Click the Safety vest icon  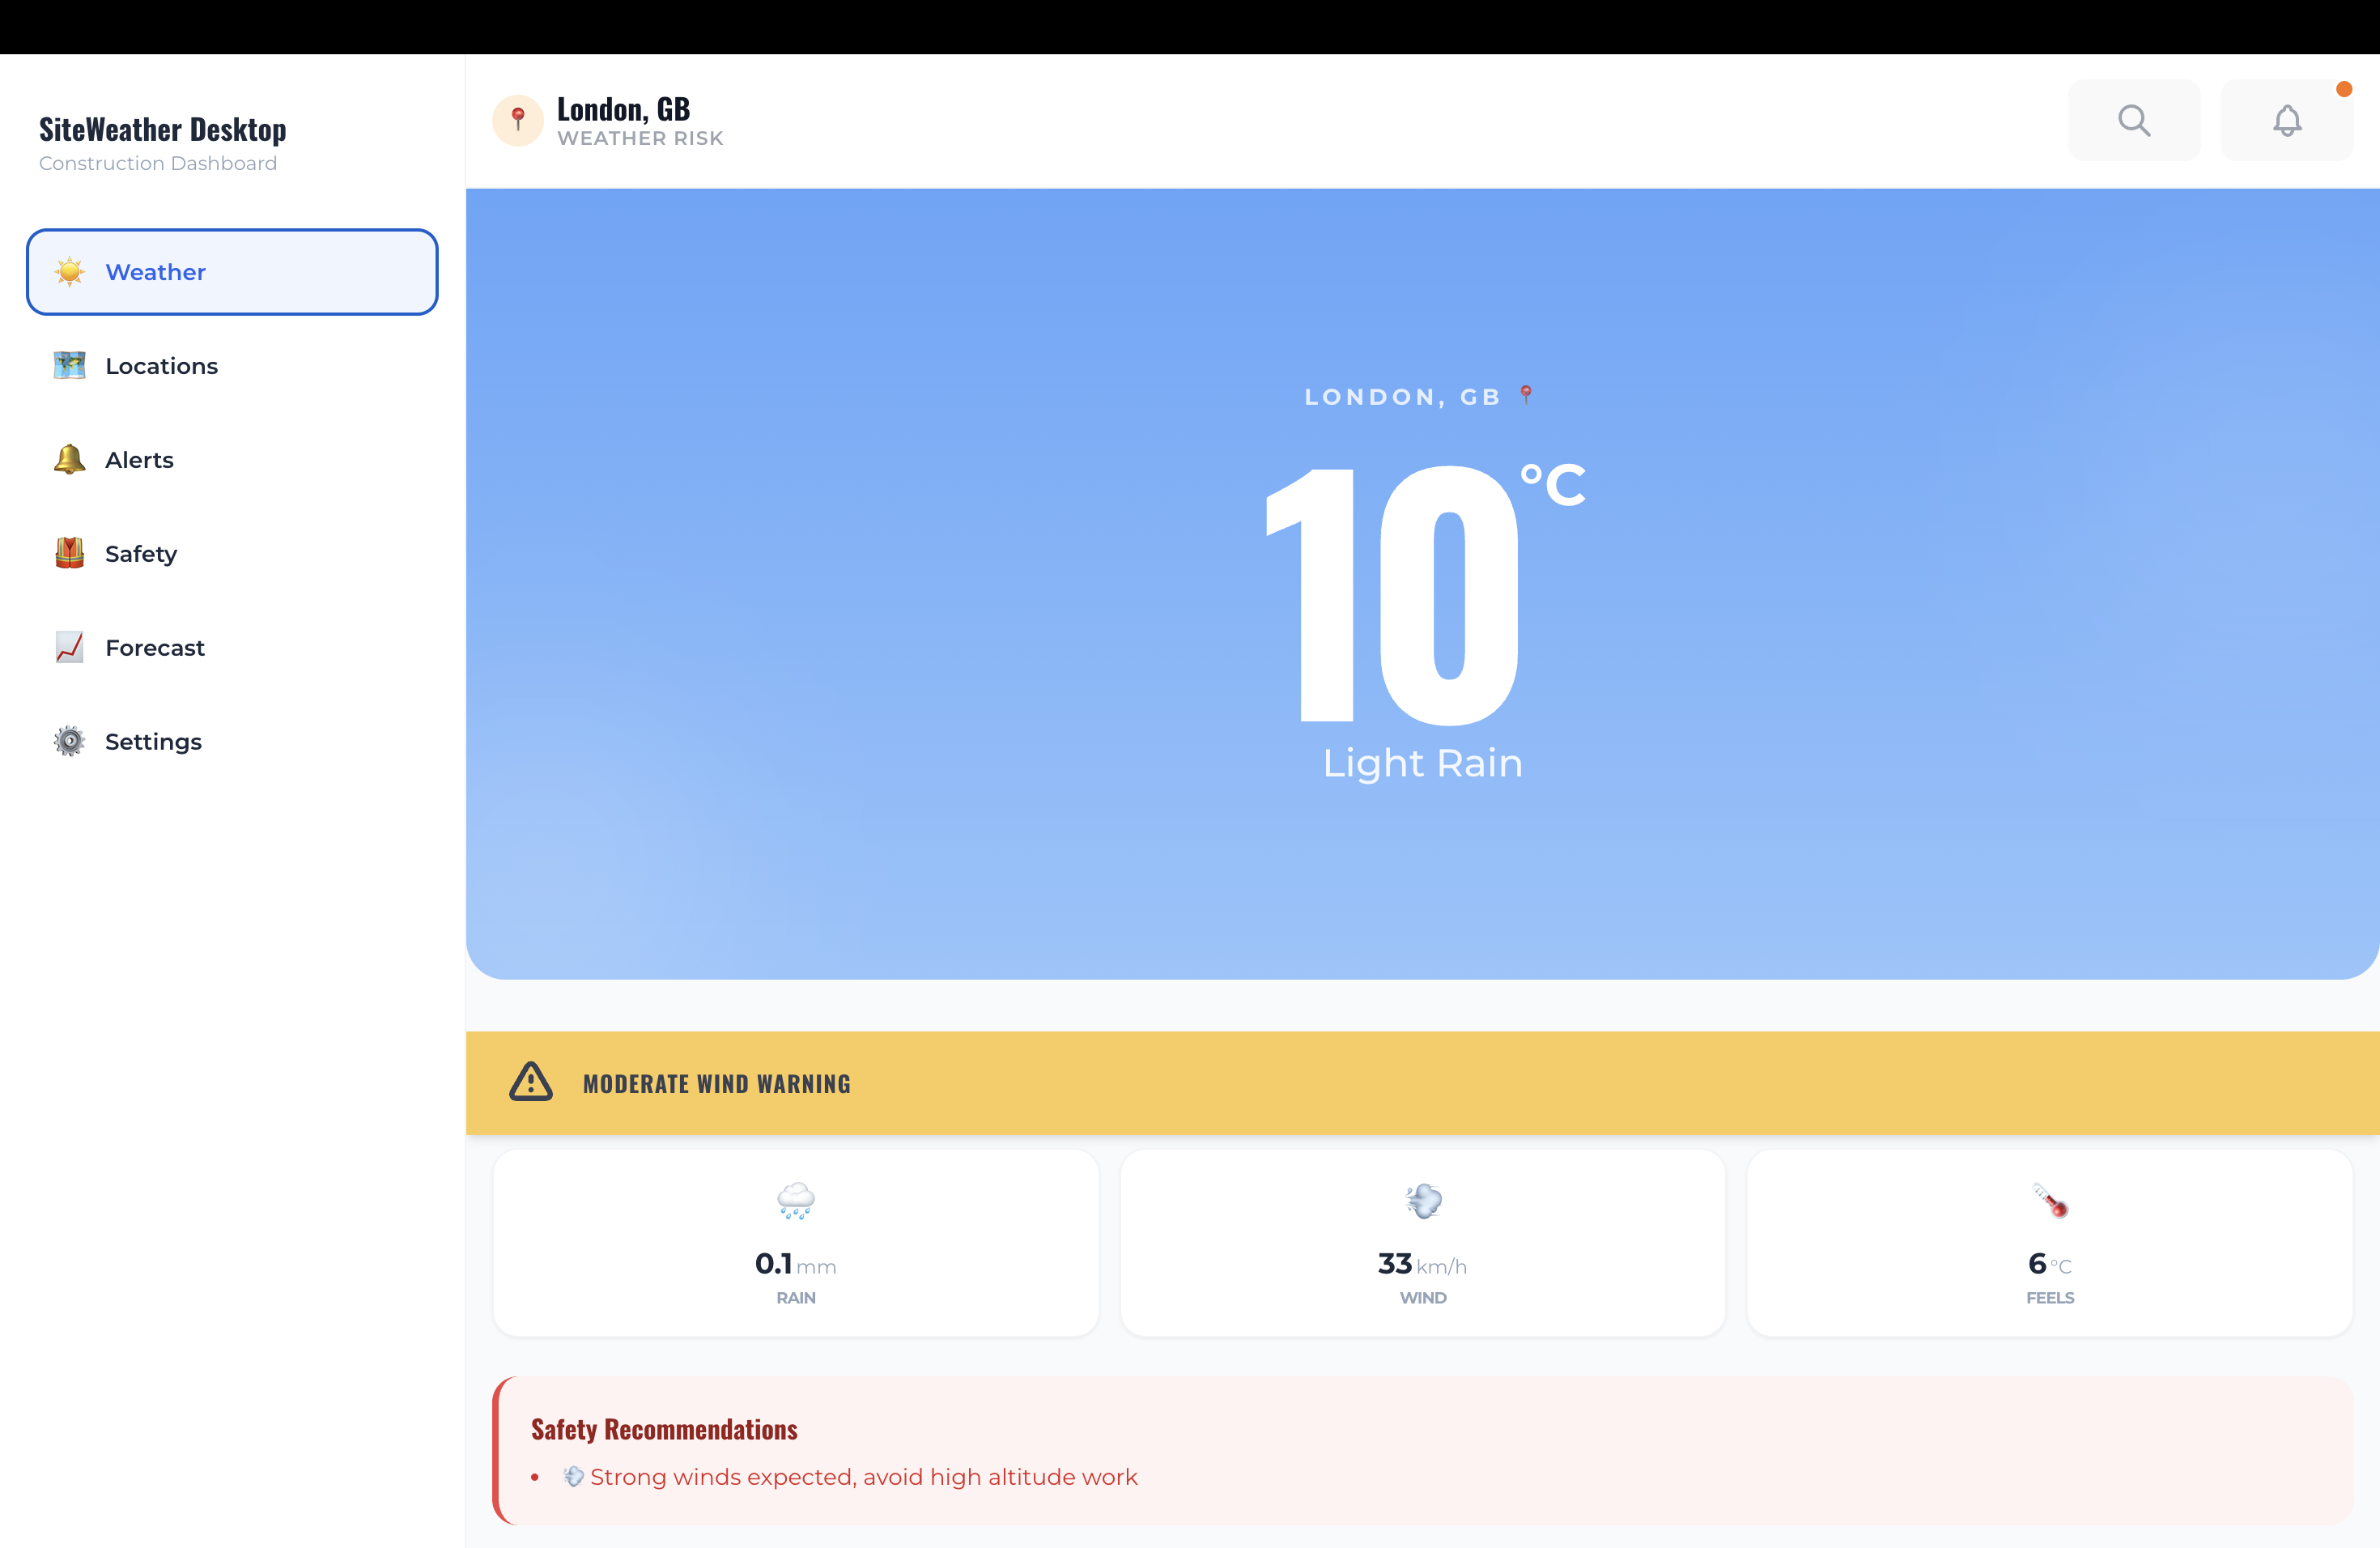(x=69, y=553)
